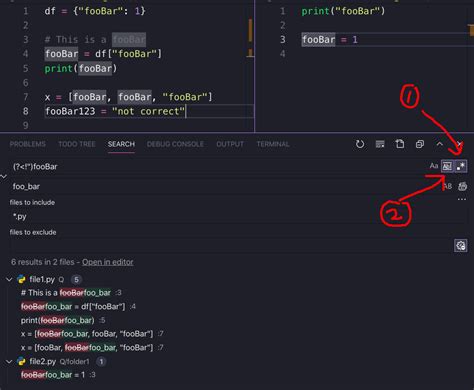Collapse the replace field with left chevron
Image resolution: width=474 pixels, height=390 pixels.
[x=4, y=176]
